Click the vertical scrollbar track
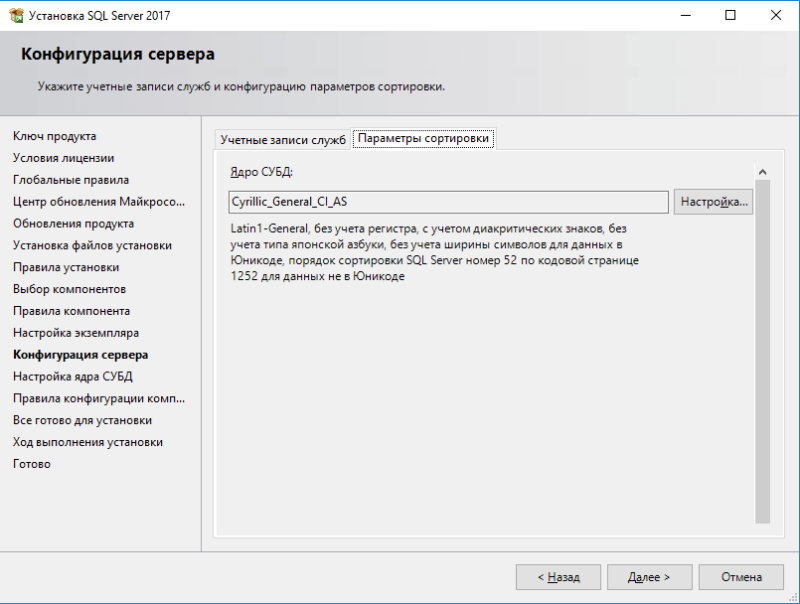The image size is (800, 604). 762,350
